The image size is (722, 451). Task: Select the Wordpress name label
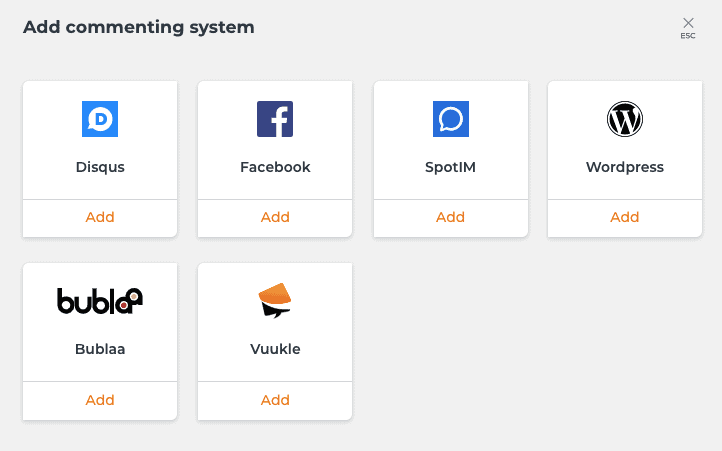click(x=625, y=167)
